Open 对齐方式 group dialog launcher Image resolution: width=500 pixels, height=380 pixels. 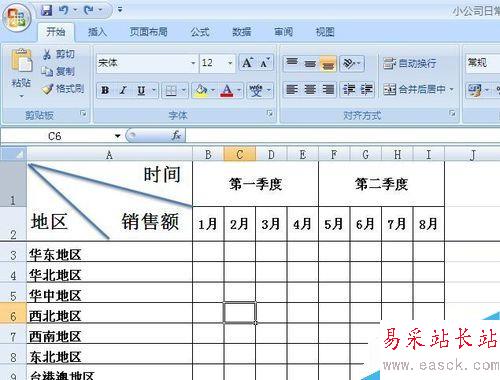pos(452,113)
